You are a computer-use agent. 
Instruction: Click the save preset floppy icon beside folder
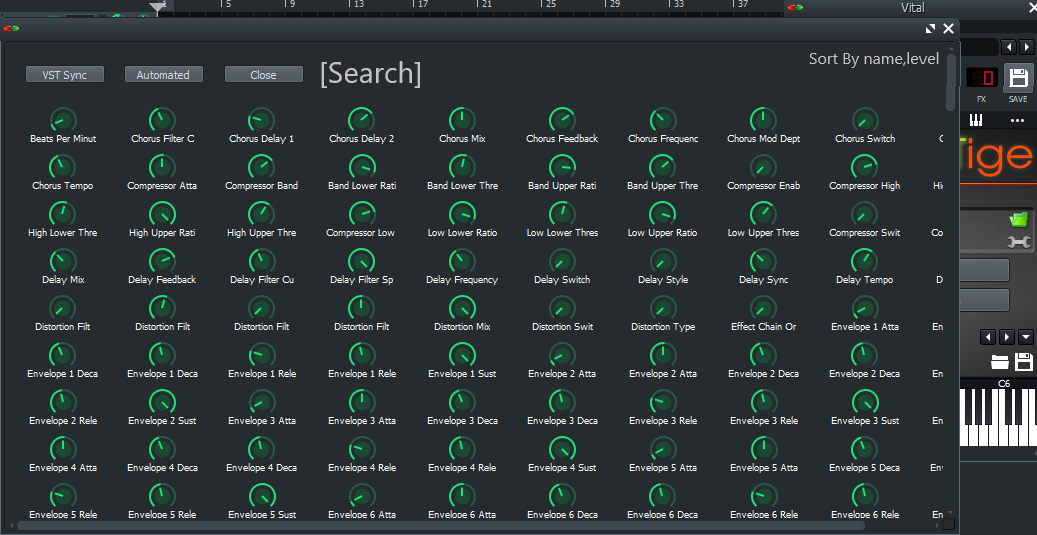click(x=1023, y=362)
